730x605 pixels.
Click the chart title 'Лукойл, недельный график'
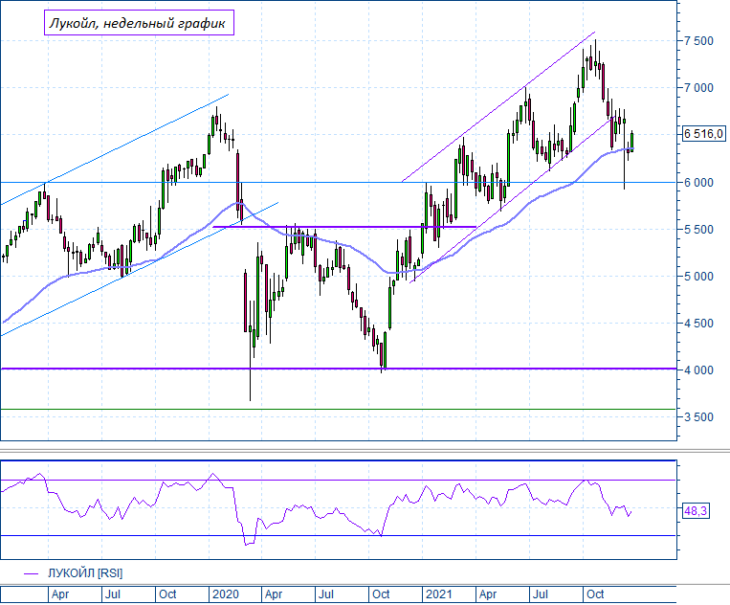click(139, 23)
